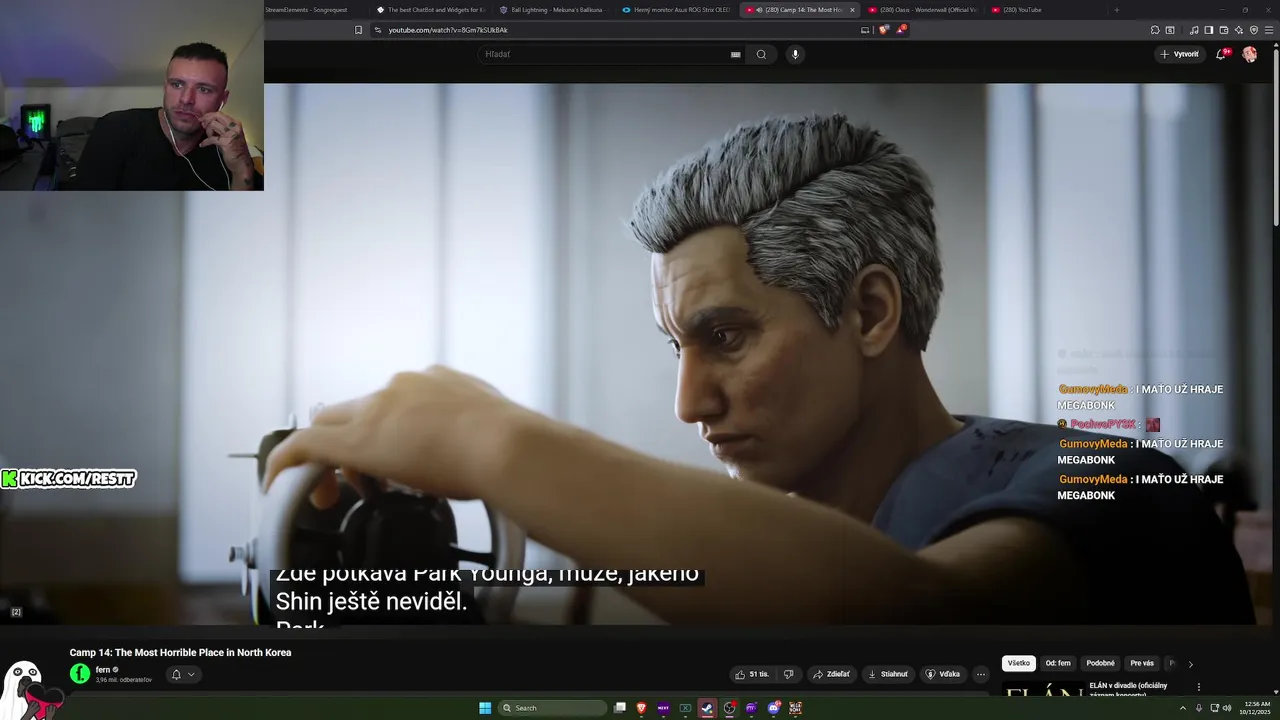The image size is (1280, 720).
Task: Open the Windows Start button
Action: point(485,708)
